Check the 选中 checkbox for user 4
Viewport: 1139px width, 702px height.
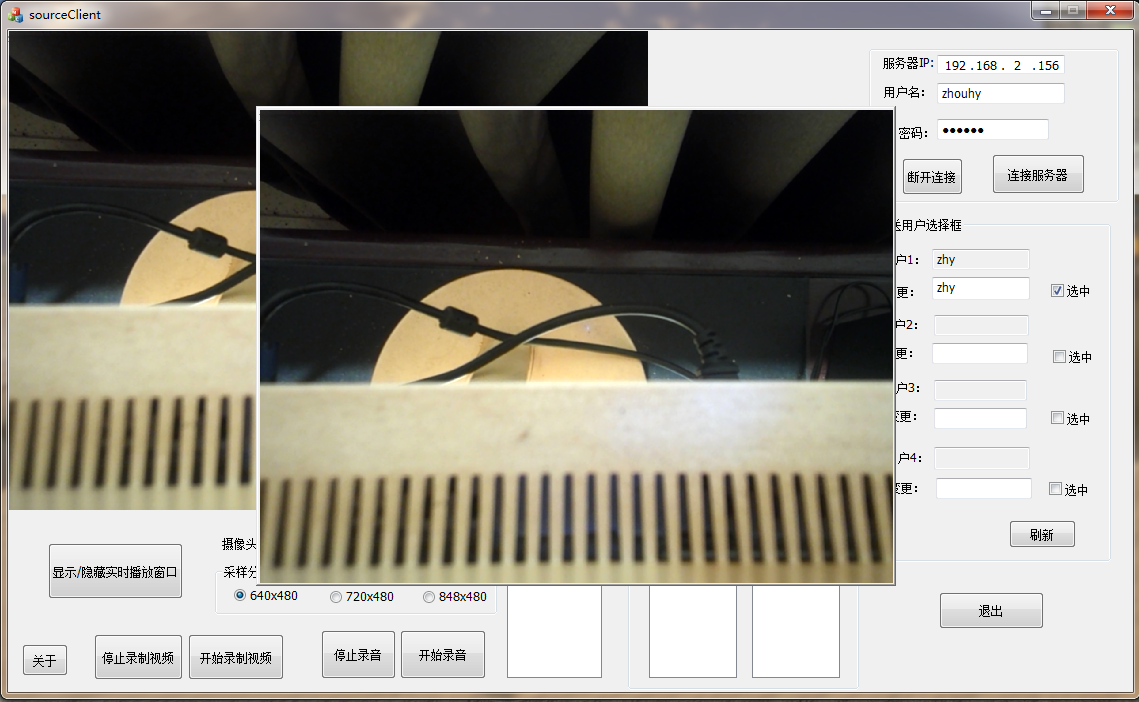click(1055, 489)
